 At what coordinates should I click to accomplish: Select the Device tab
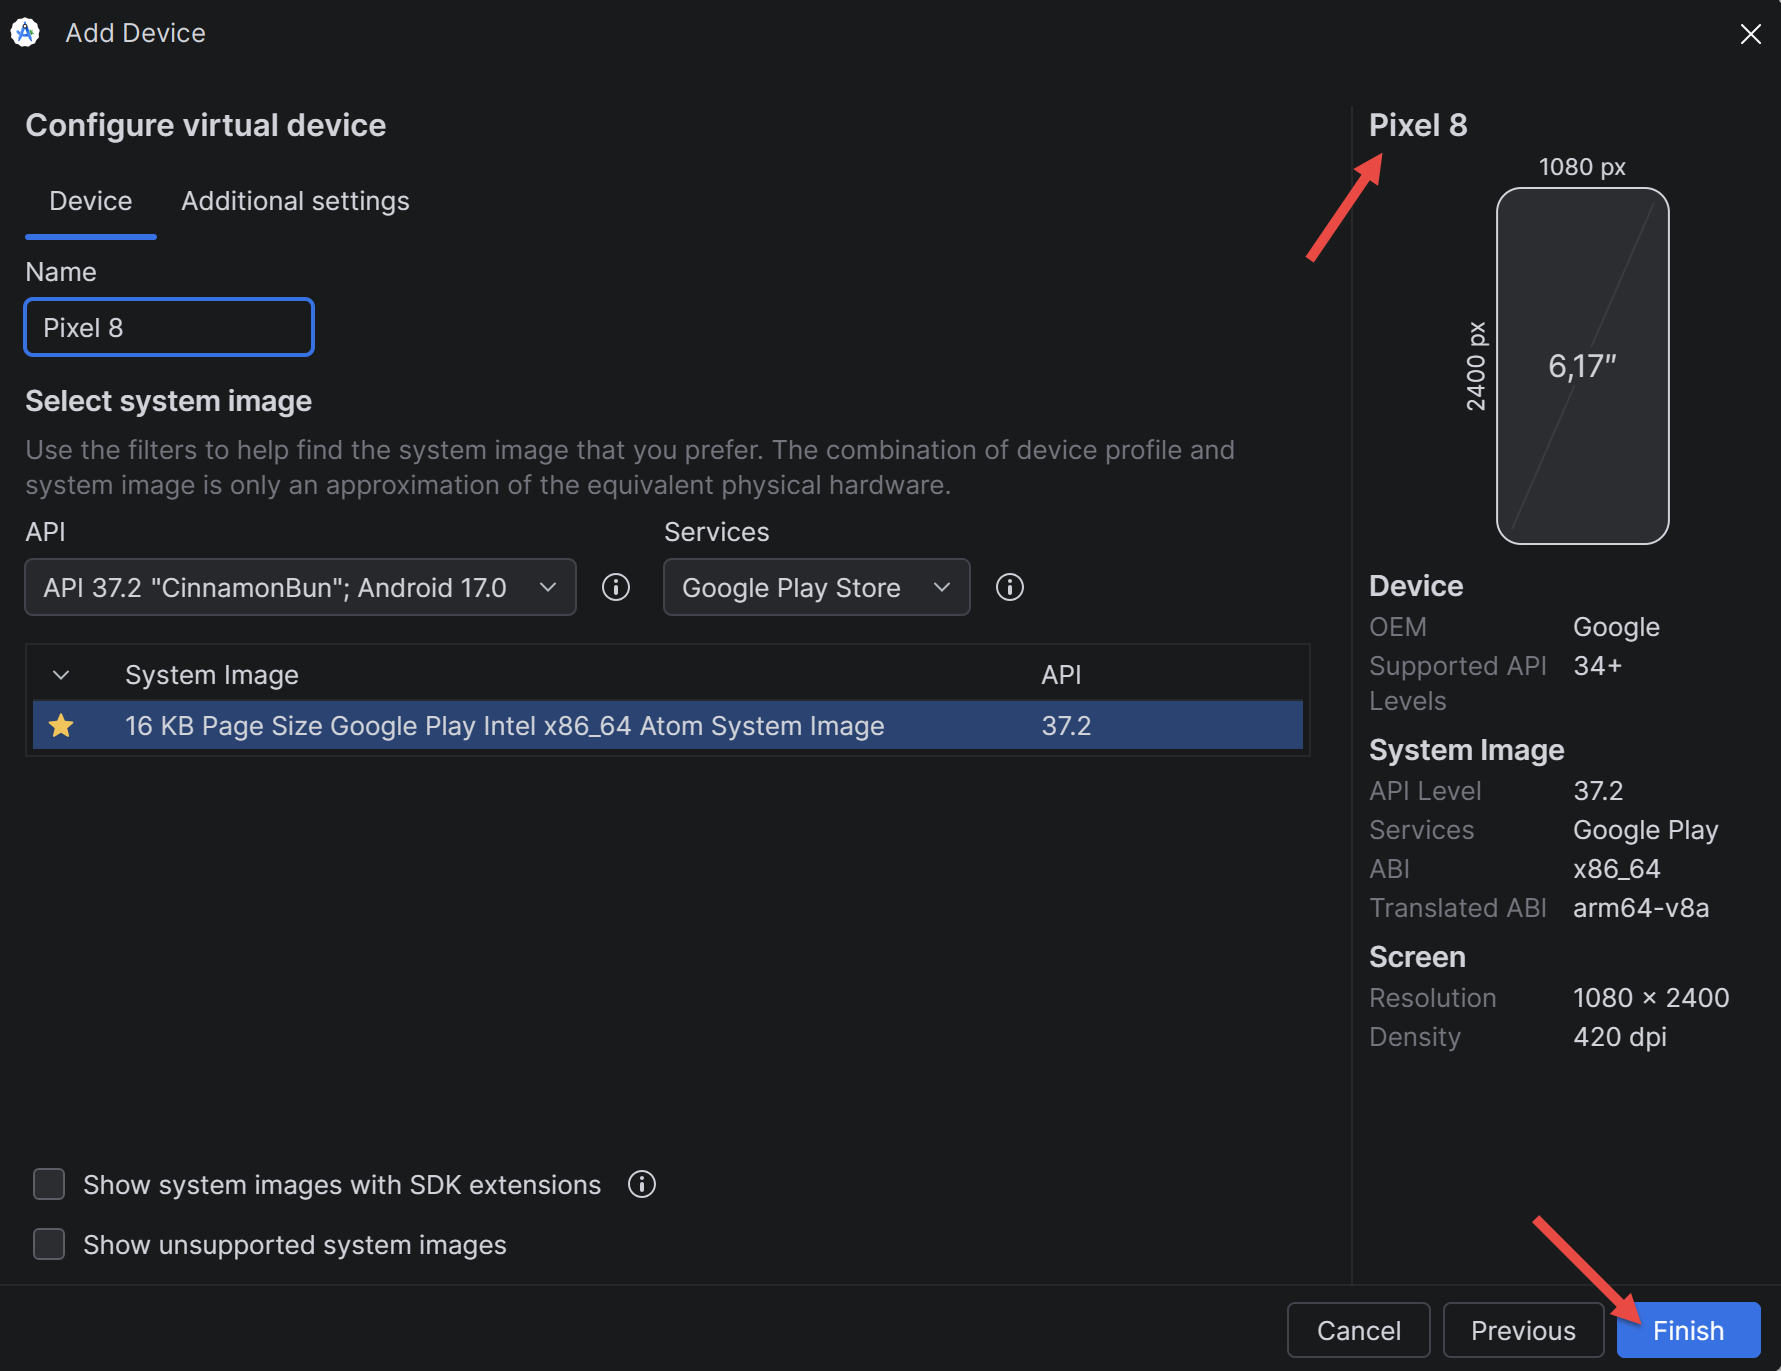coord(91,201)
